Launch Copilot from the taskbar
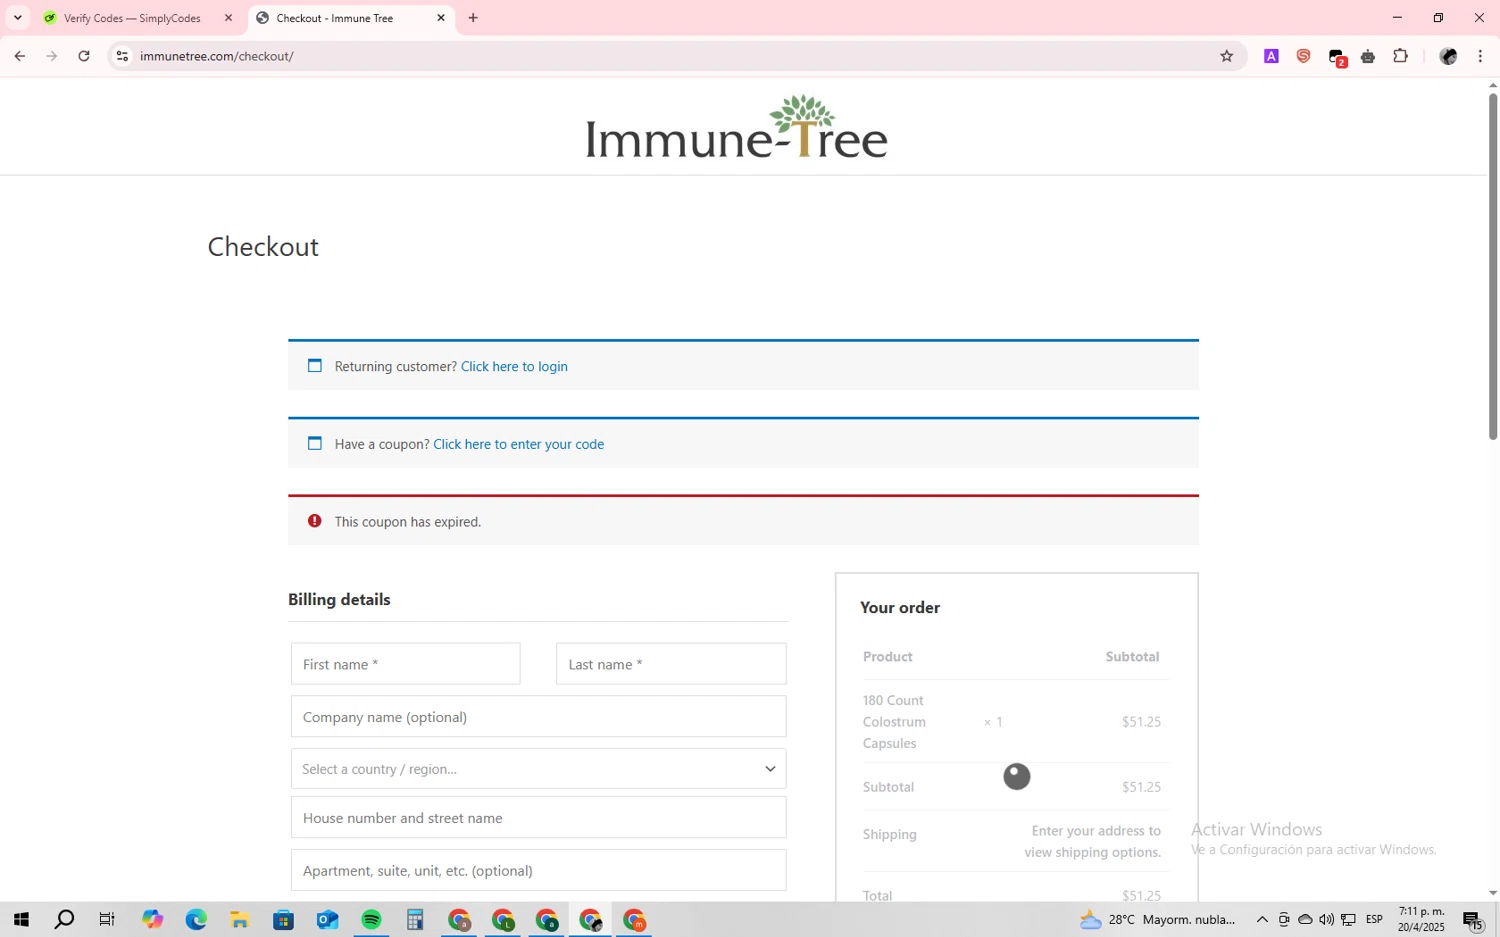The image size is (1500, 937). point(152,920)
